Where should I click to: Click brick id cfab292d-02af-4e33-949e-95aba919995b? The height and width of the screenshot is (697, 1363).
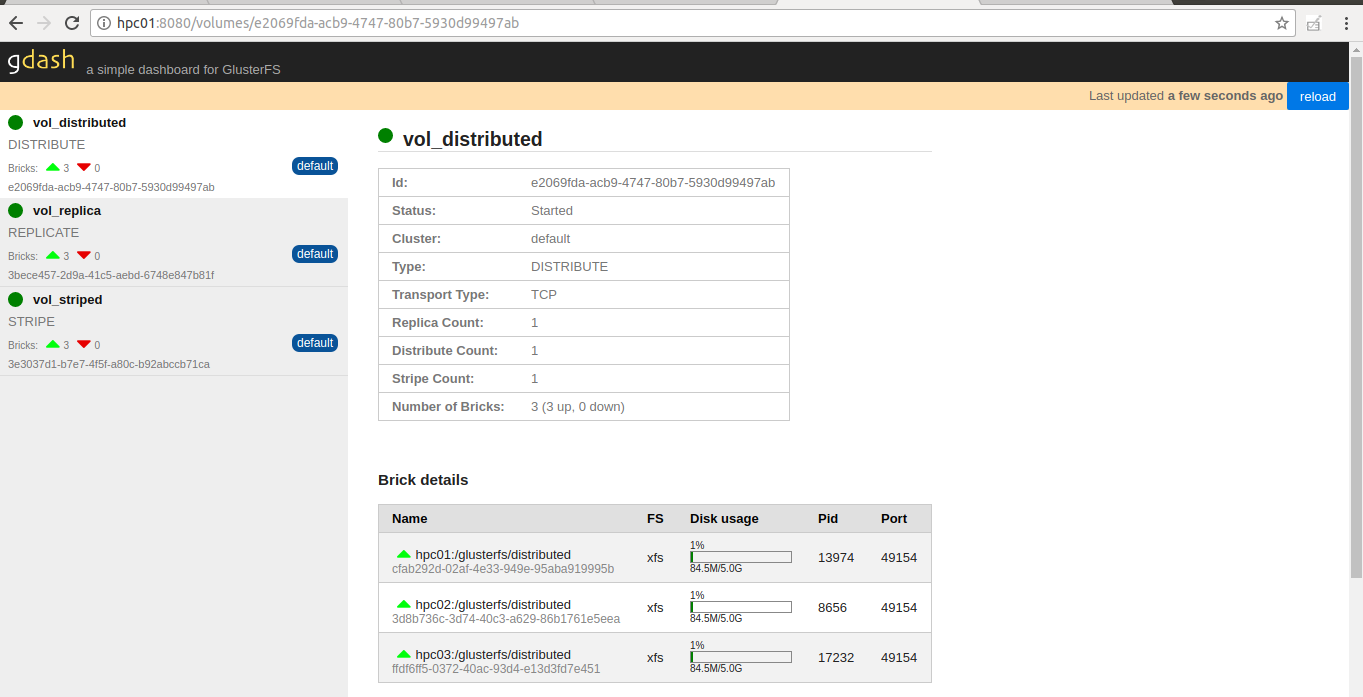tap(503, 569)
